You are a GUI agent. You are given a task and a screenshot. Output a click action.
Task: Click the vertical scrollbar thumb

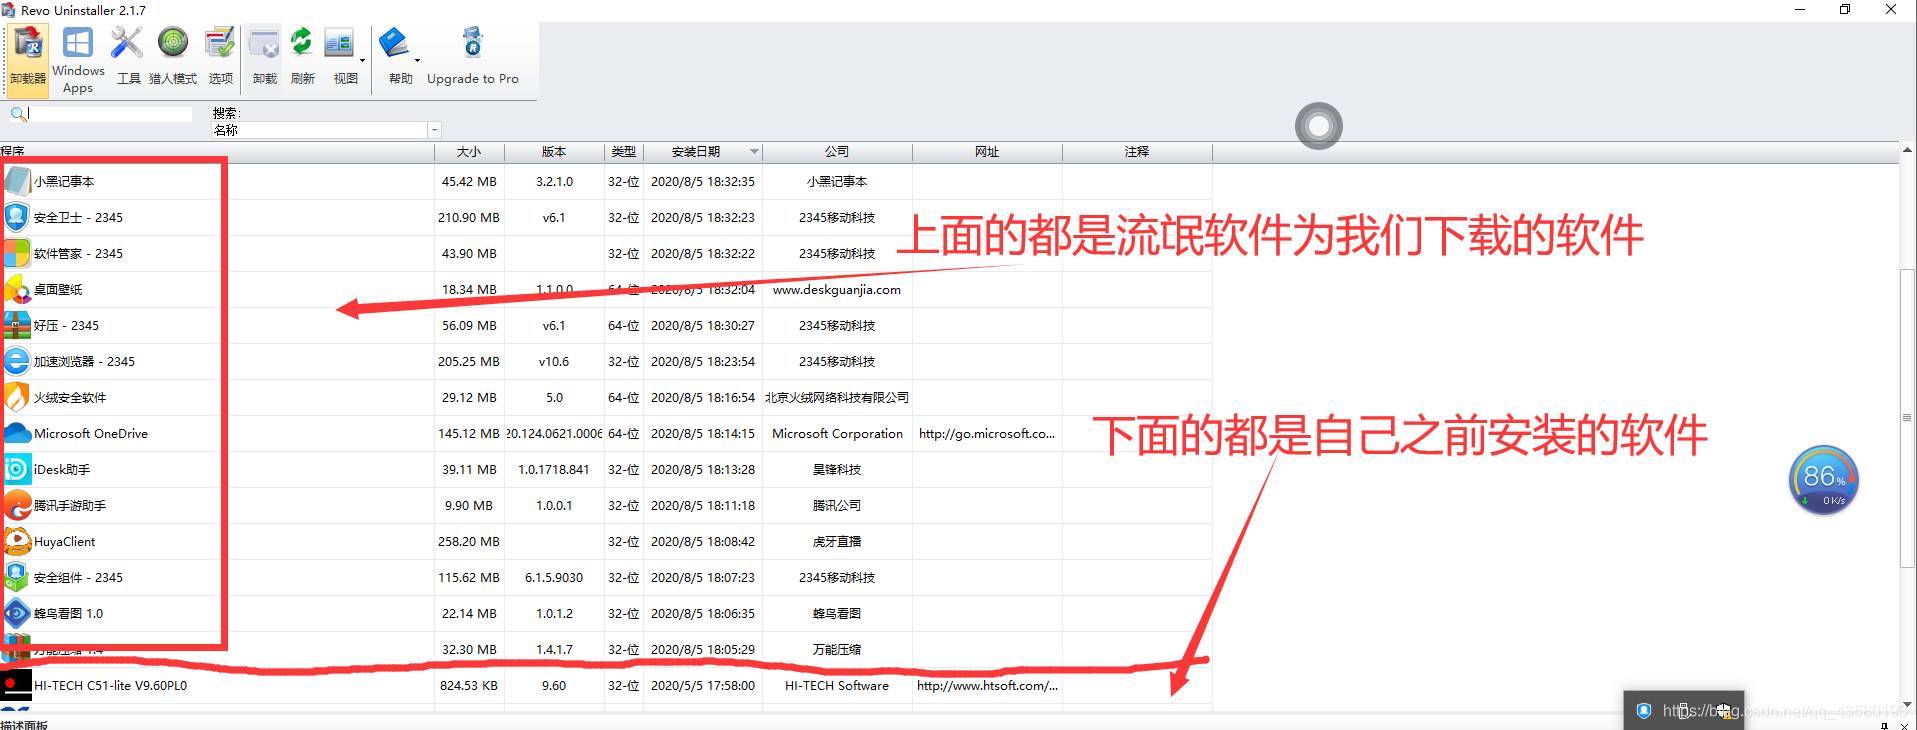[x=1908, y=418]
